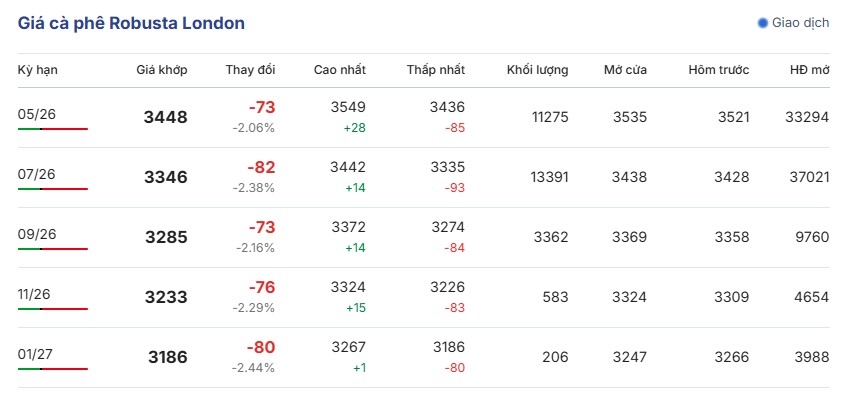Open the 07/26 contract term
Screen dimensions: 852x404
[x=37, y=174]
